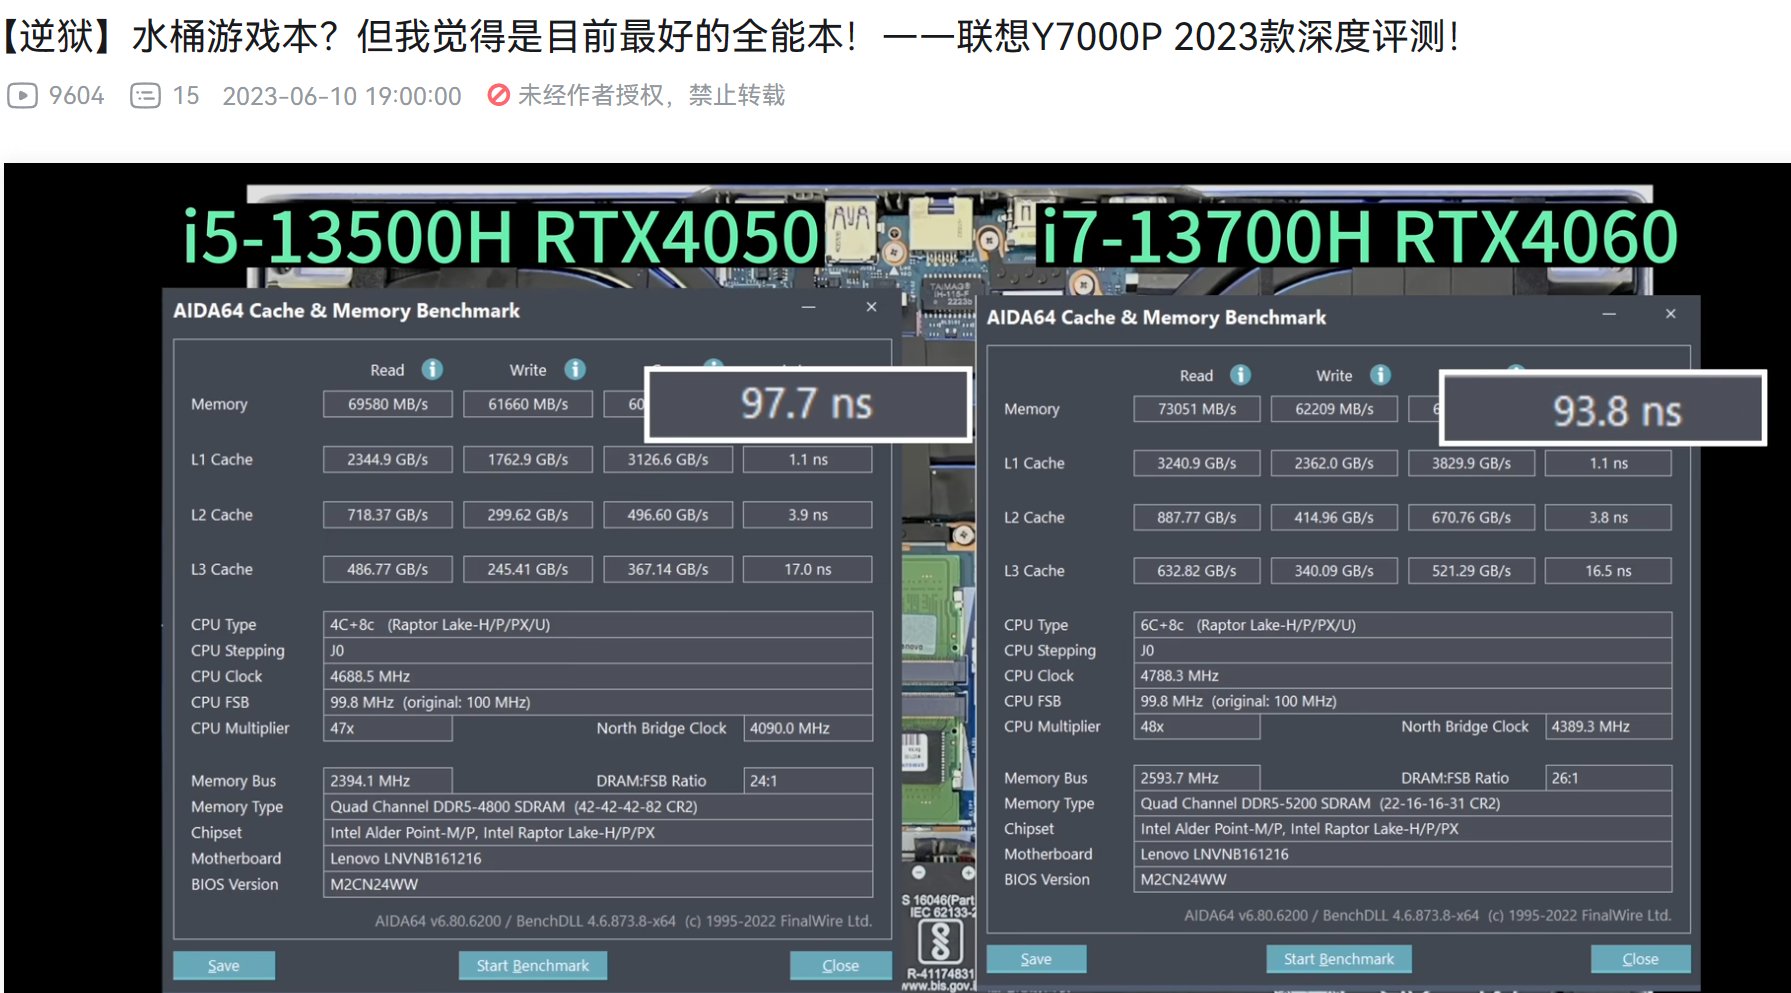The height and width of the screenshot is (993, 1791).
Task: Click CPU Type field 4C+8c Raptor Lake
Action: pos(598,624)
